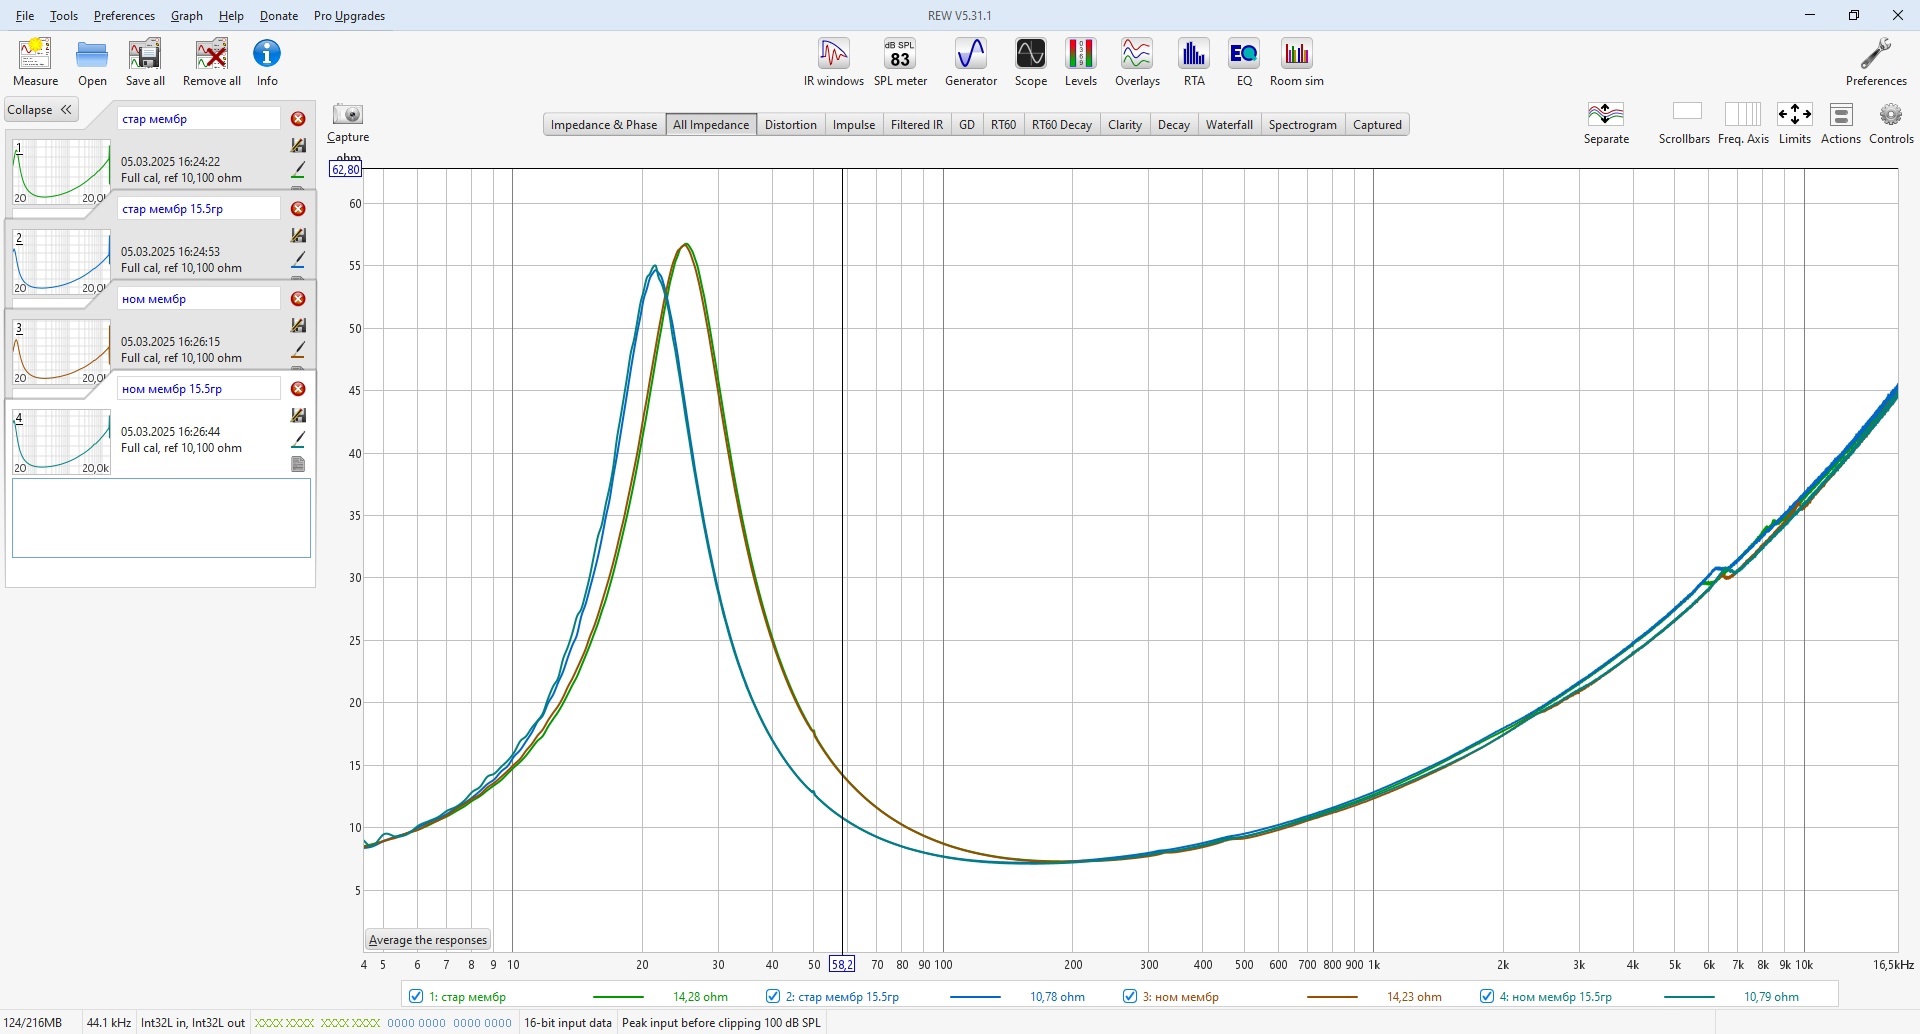
Task: Toggle trace 2 'стар мембр 15.5гр' checkbox
Action: (773, 997)
